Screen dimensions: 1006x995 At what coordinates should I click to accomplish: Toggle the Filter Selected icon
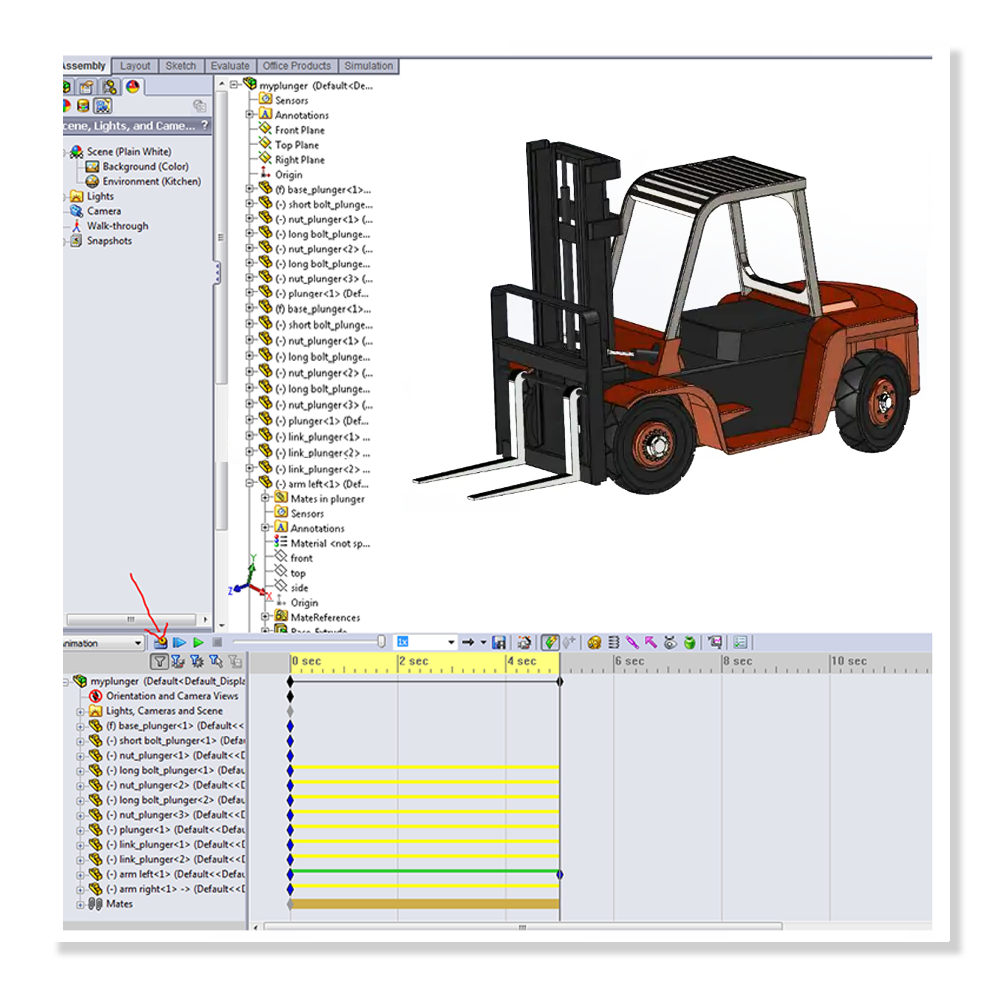[216, 661]
